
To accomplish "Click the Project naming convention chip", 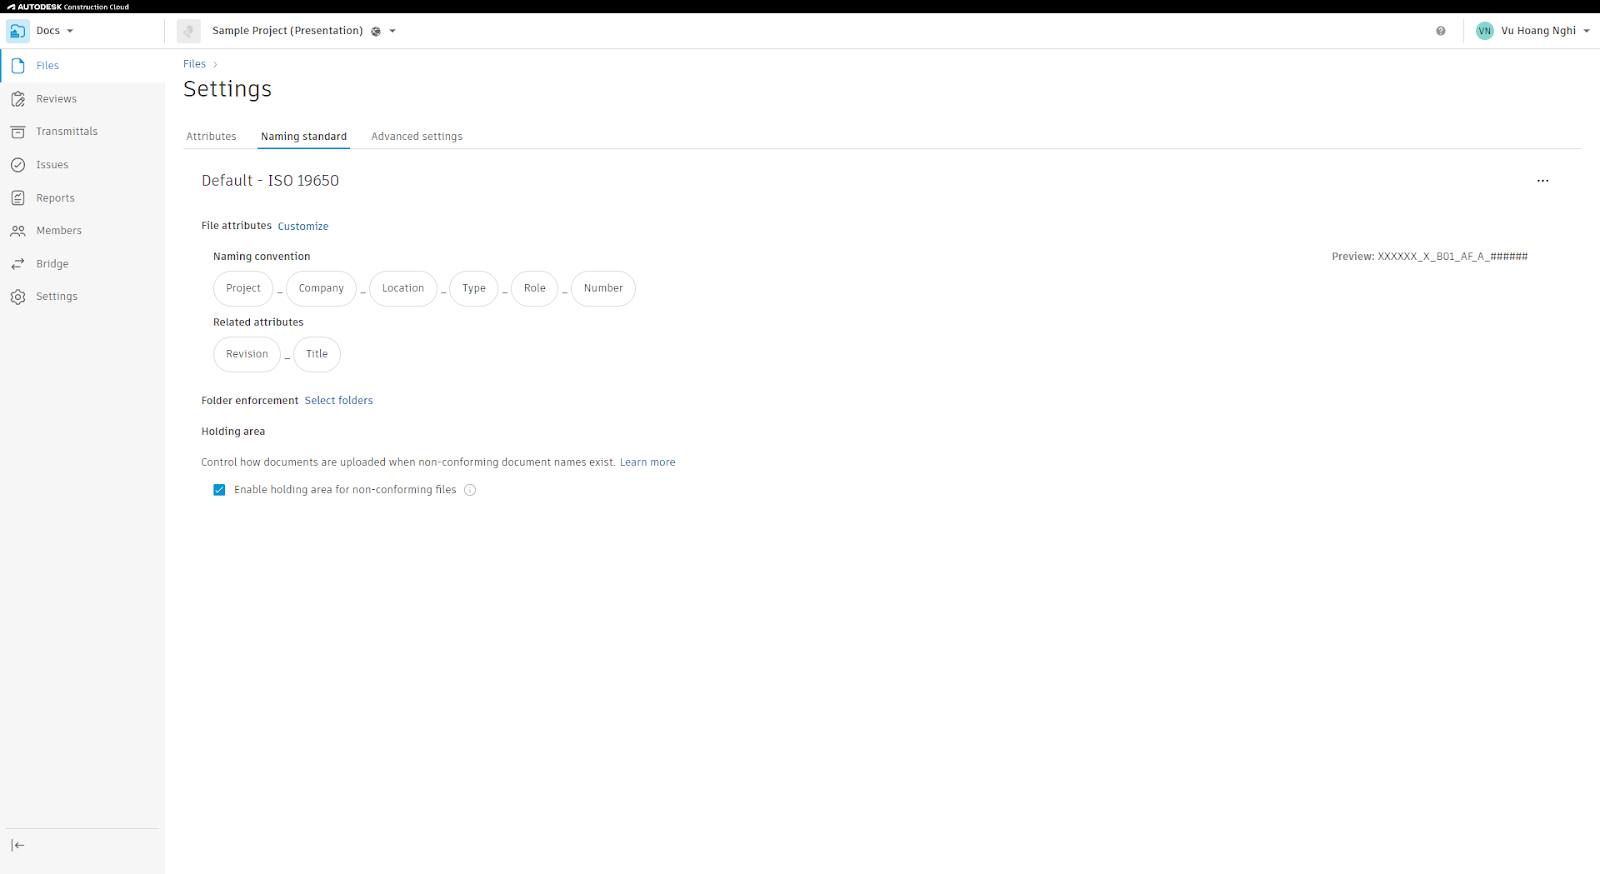I will (x=243, y=289).
